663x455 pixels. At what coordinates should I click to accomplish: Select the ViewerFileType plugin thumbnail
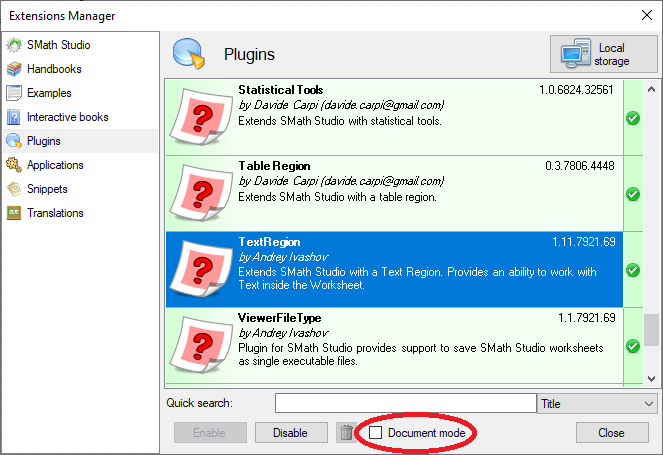click(200, 346)
